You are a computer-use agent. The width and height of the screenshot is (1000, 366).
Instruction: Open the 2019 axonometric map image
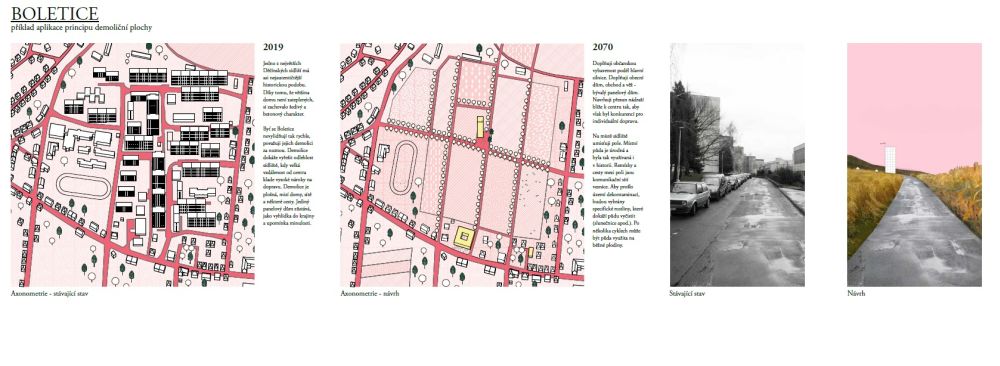click(x=133, y=165)
